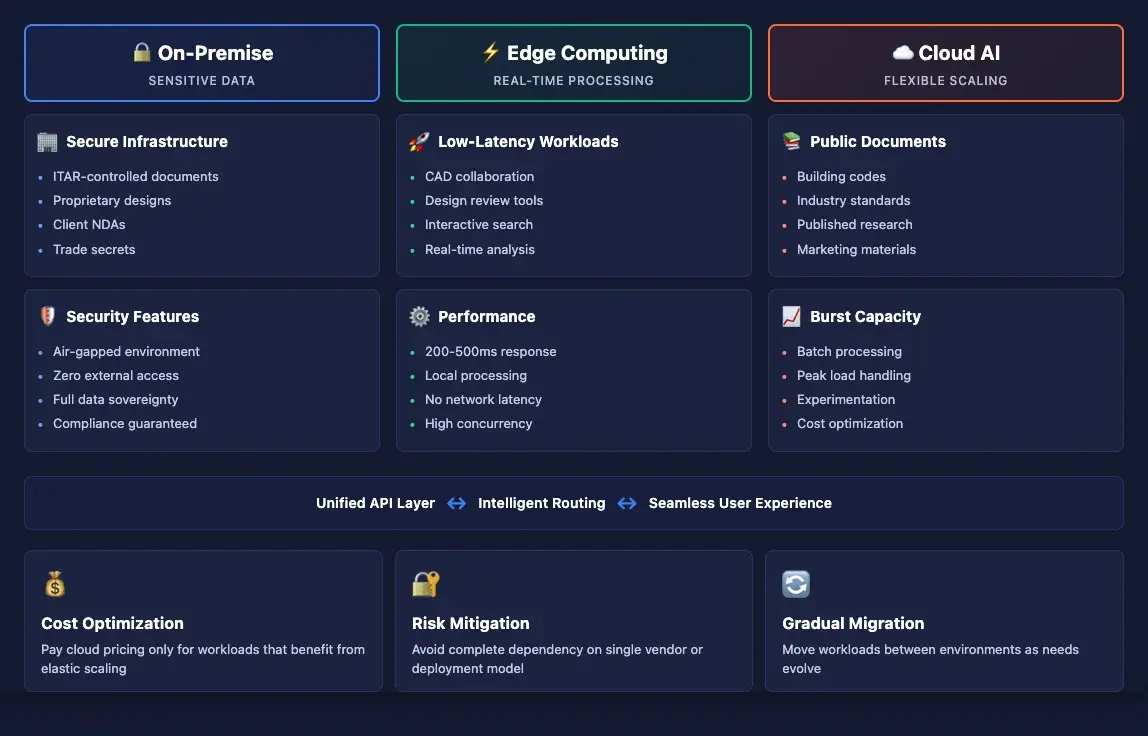The image size is (1148, 736).
Task: Switch to the Cloud AI Flexible Scaling panel
Action: tap(945, 62)
